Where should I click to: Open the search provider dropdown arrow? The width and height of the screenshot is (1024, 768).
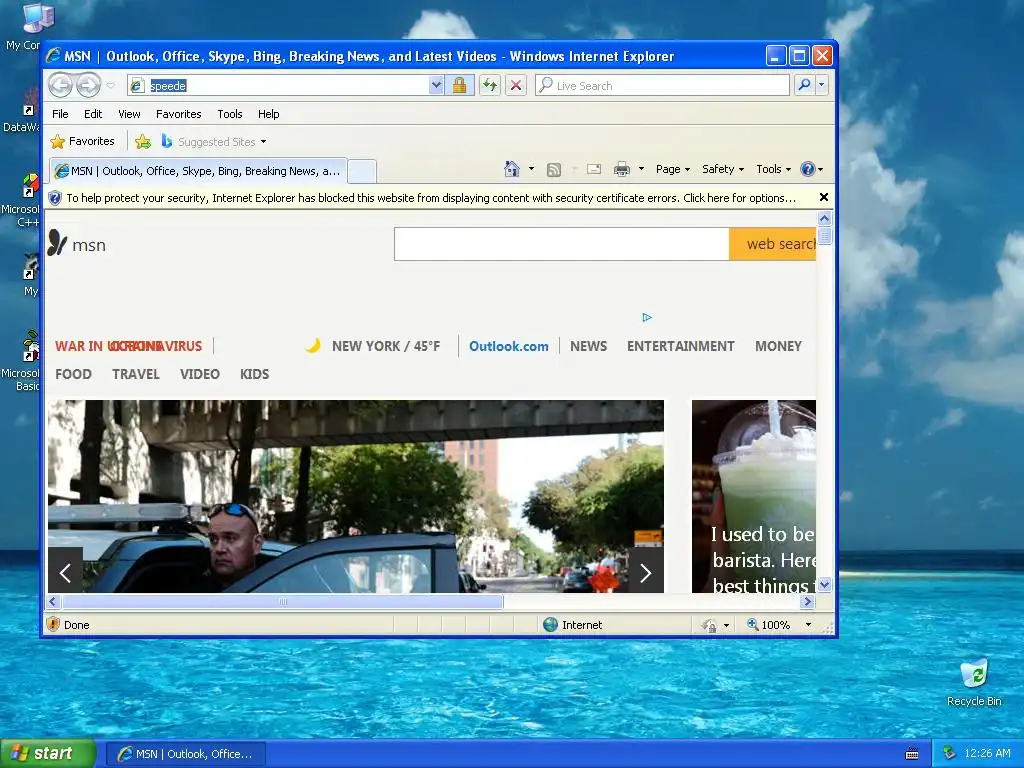822,85
